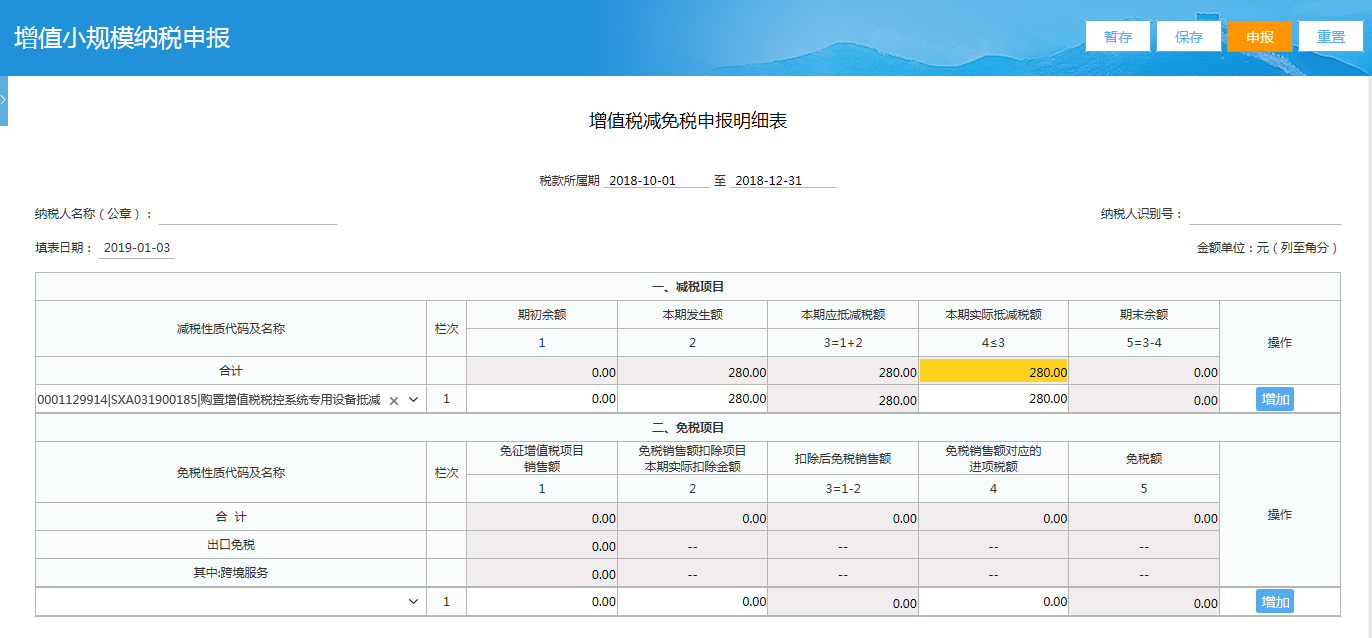Edit the 期初余额 value in 减税项目 row 1
Viewport: 1372px width, 638px height.
540,398
